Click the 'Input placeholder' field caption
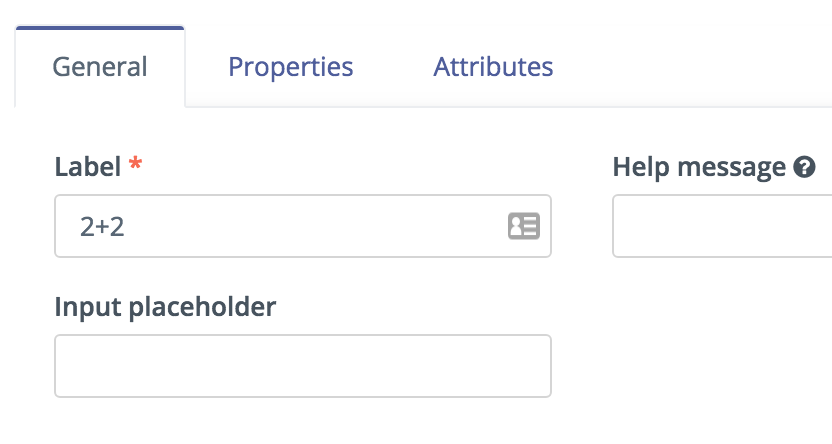The image size is (832, 444). point(165,307)
